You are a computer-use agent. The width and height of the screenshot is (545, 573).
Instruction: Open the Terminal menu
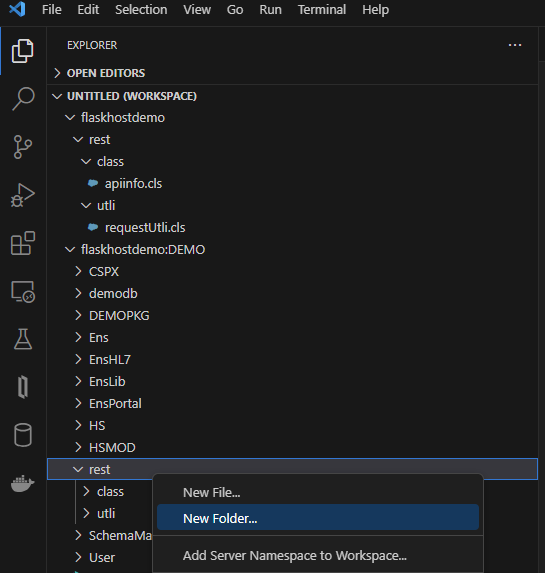tap(322, 10)
